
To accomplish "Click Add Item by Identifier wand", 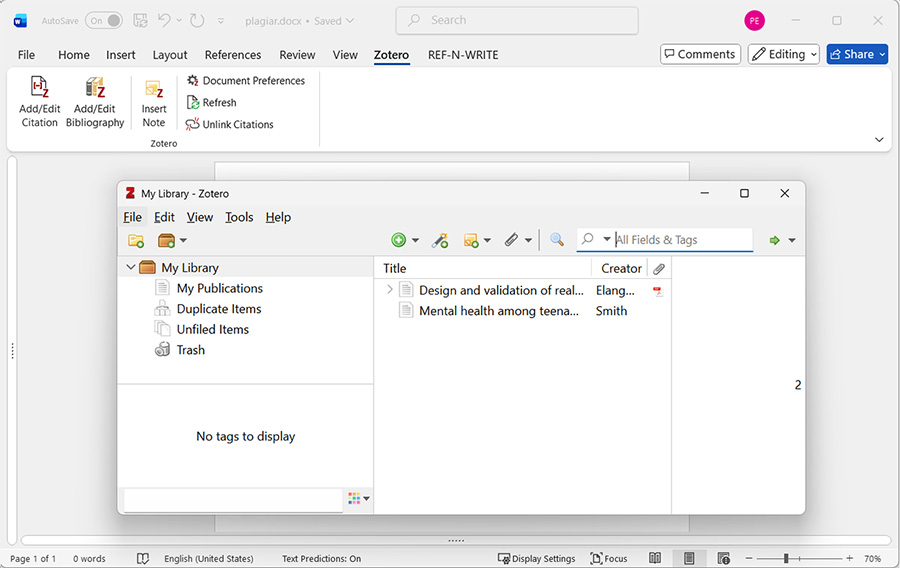I will 440,240.
